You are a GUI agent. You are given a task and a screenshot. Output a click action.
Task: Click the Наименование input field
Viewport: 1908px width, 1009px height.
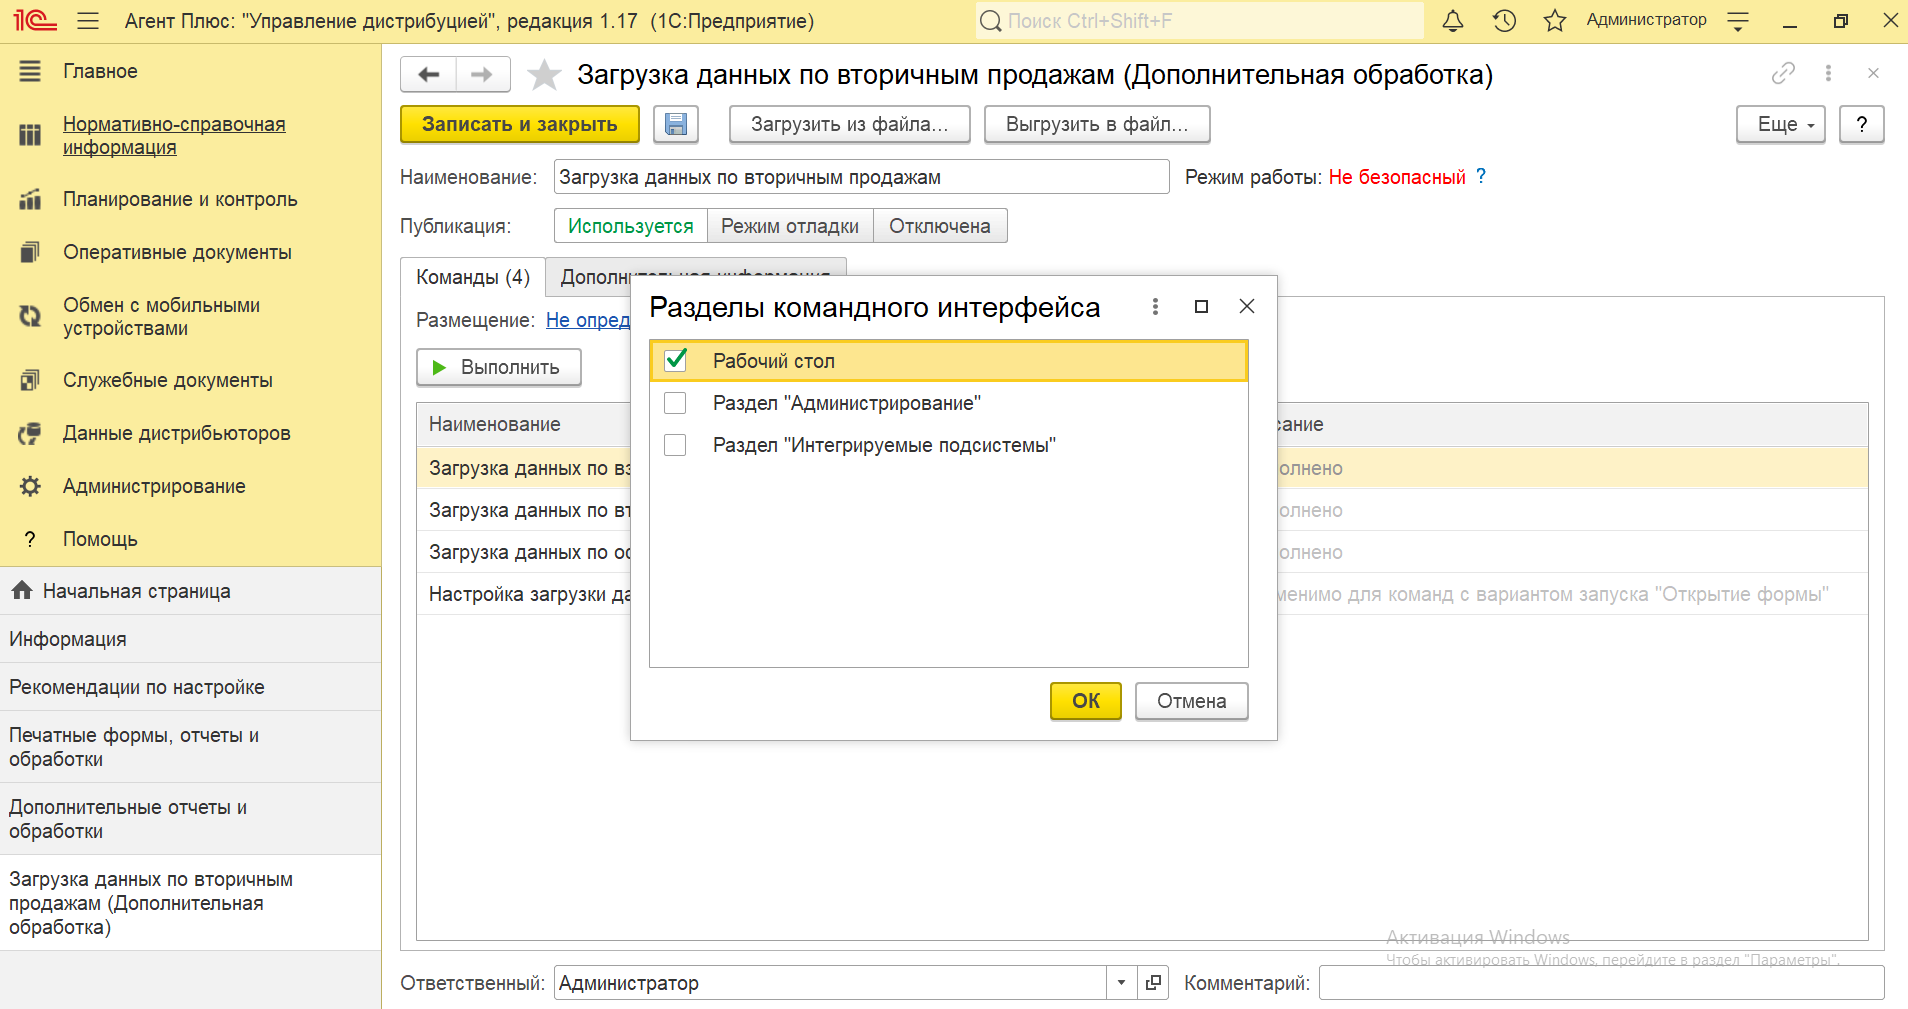(862, 177)
